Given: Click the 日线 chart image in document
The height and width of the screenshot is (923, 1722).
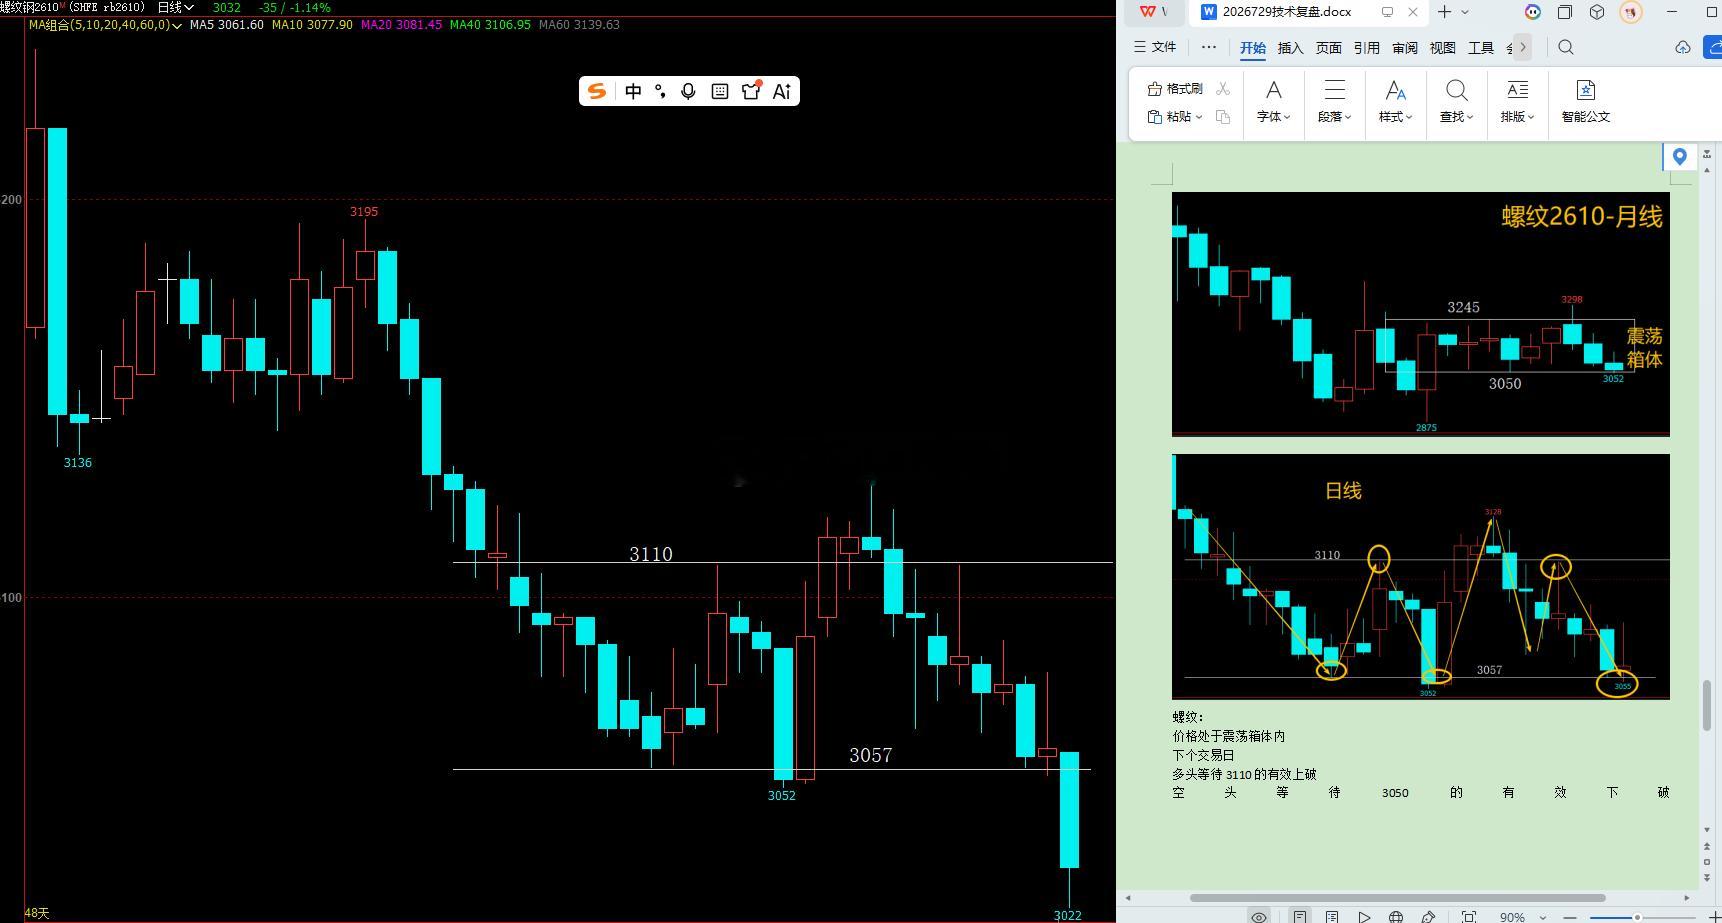Looking at the screenshot, I should point(1420,577).
